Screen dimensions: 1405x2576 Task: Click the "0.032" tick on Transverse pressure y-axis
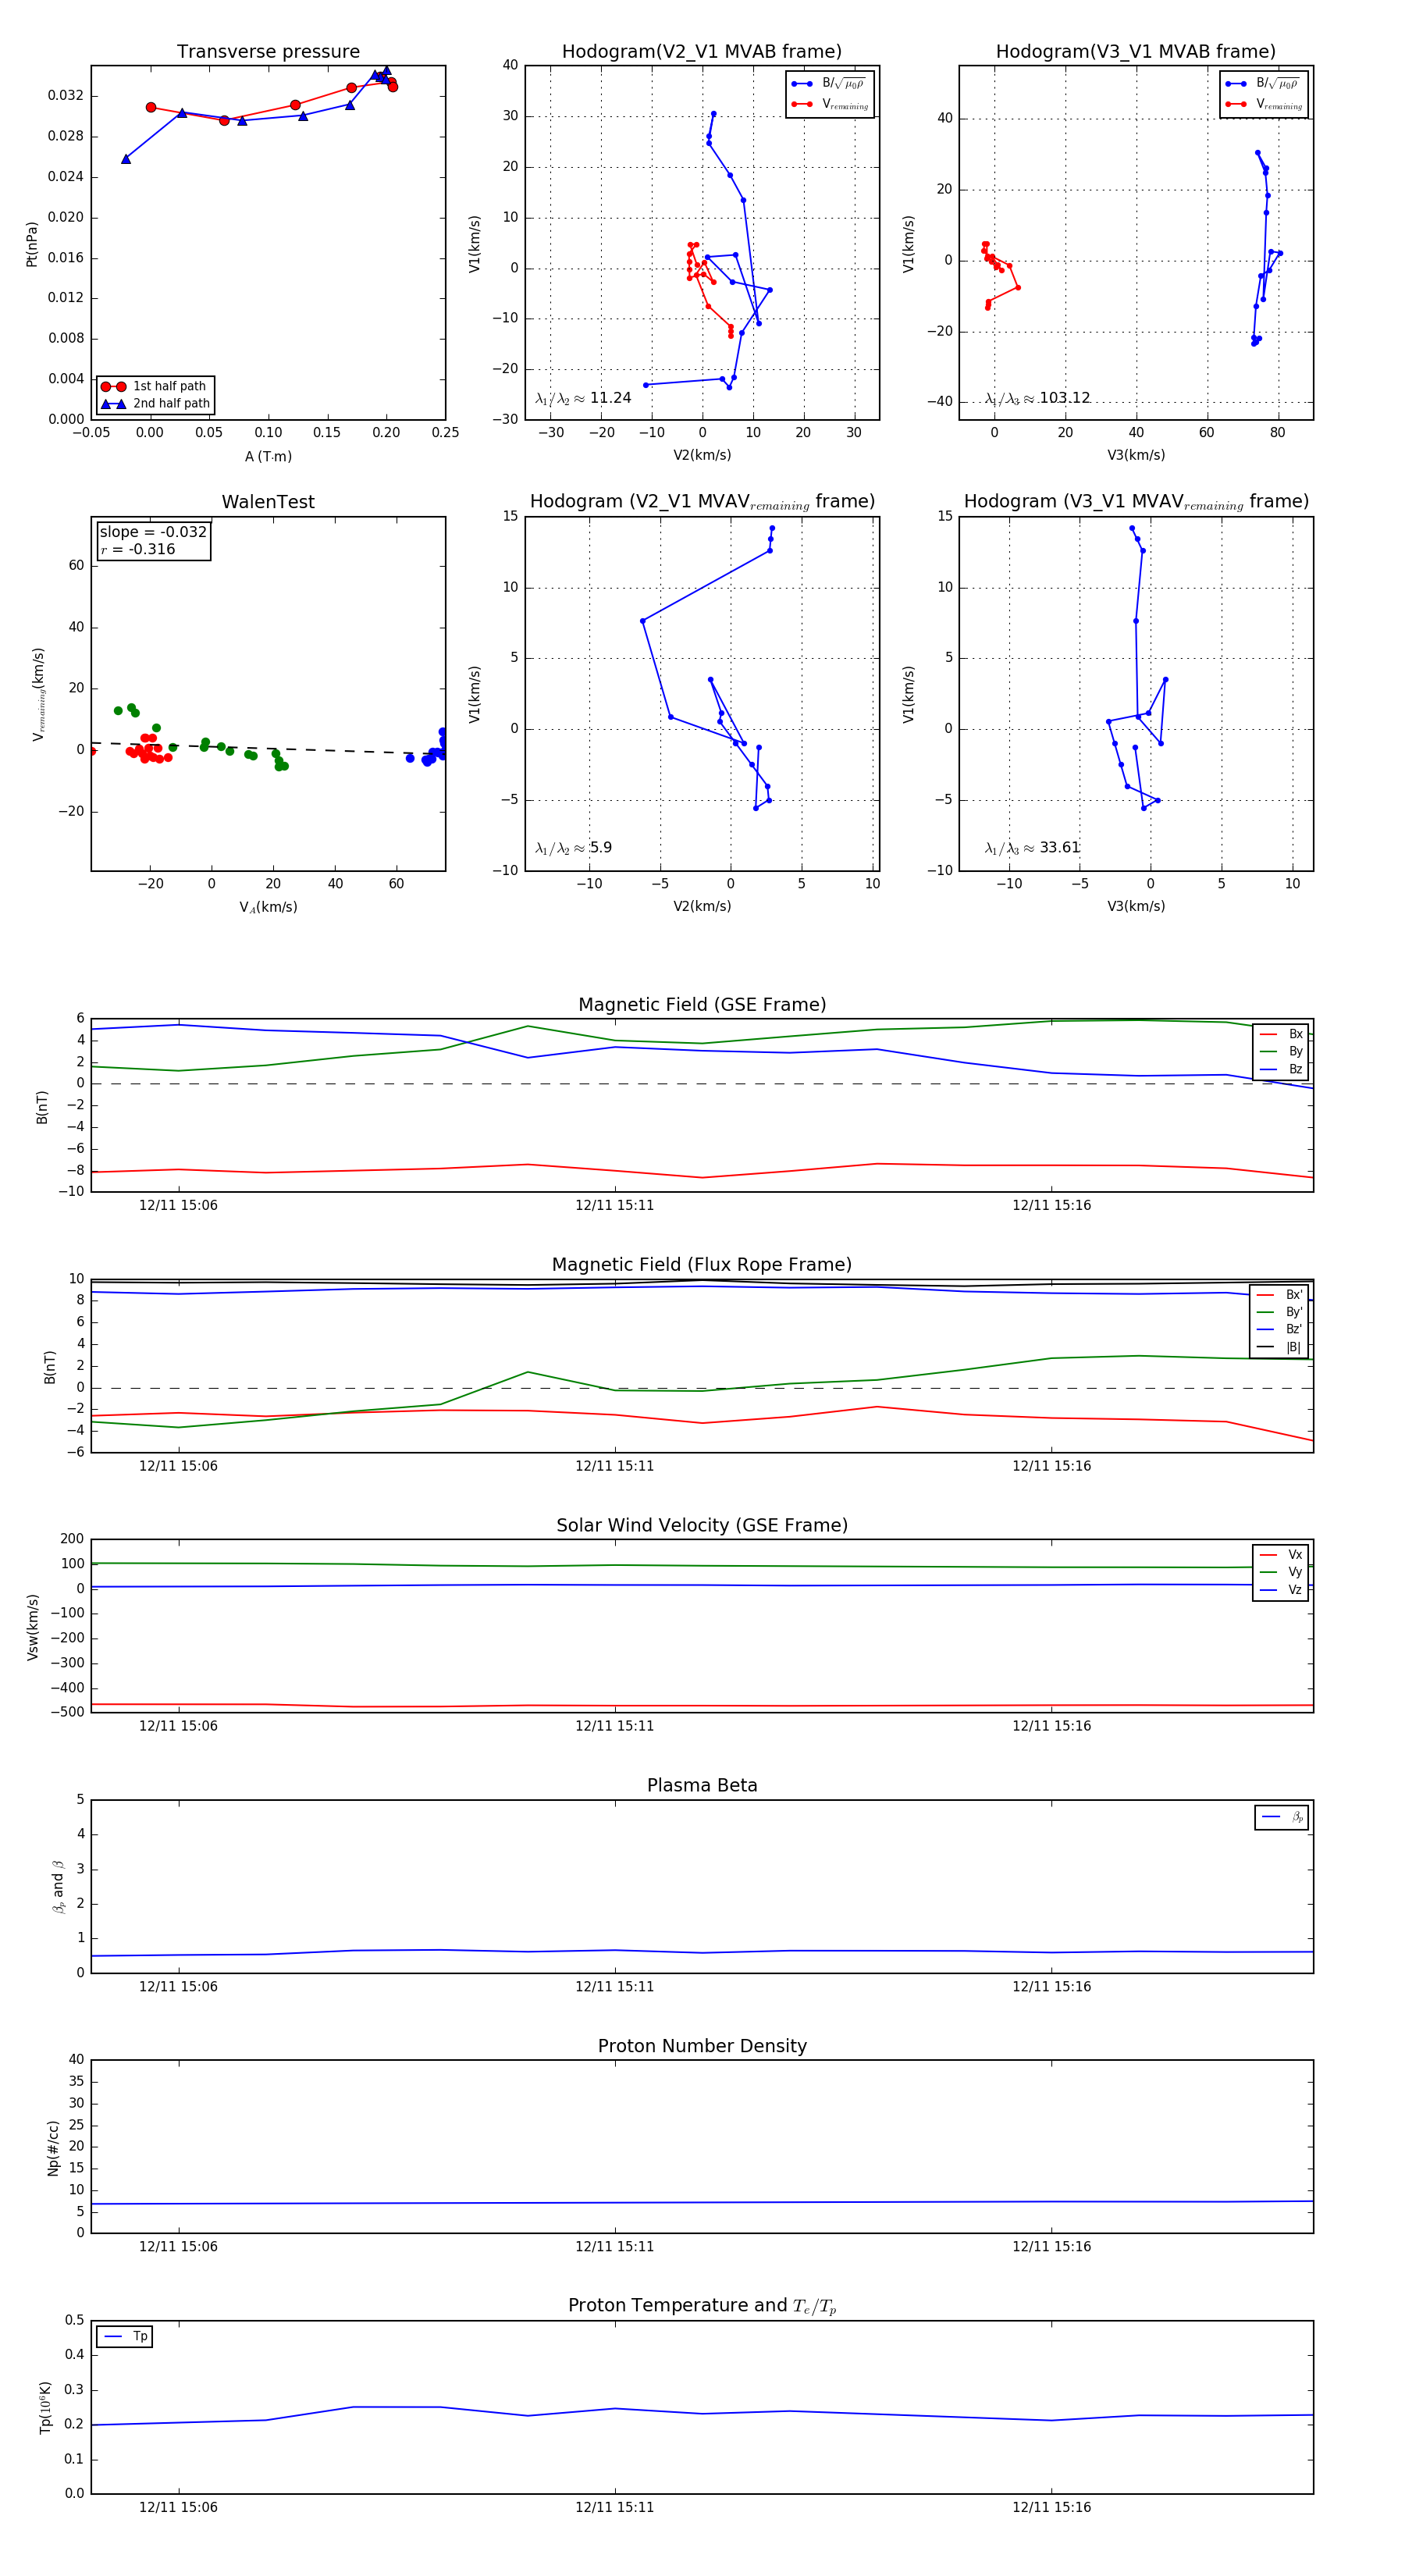(66, 96)
